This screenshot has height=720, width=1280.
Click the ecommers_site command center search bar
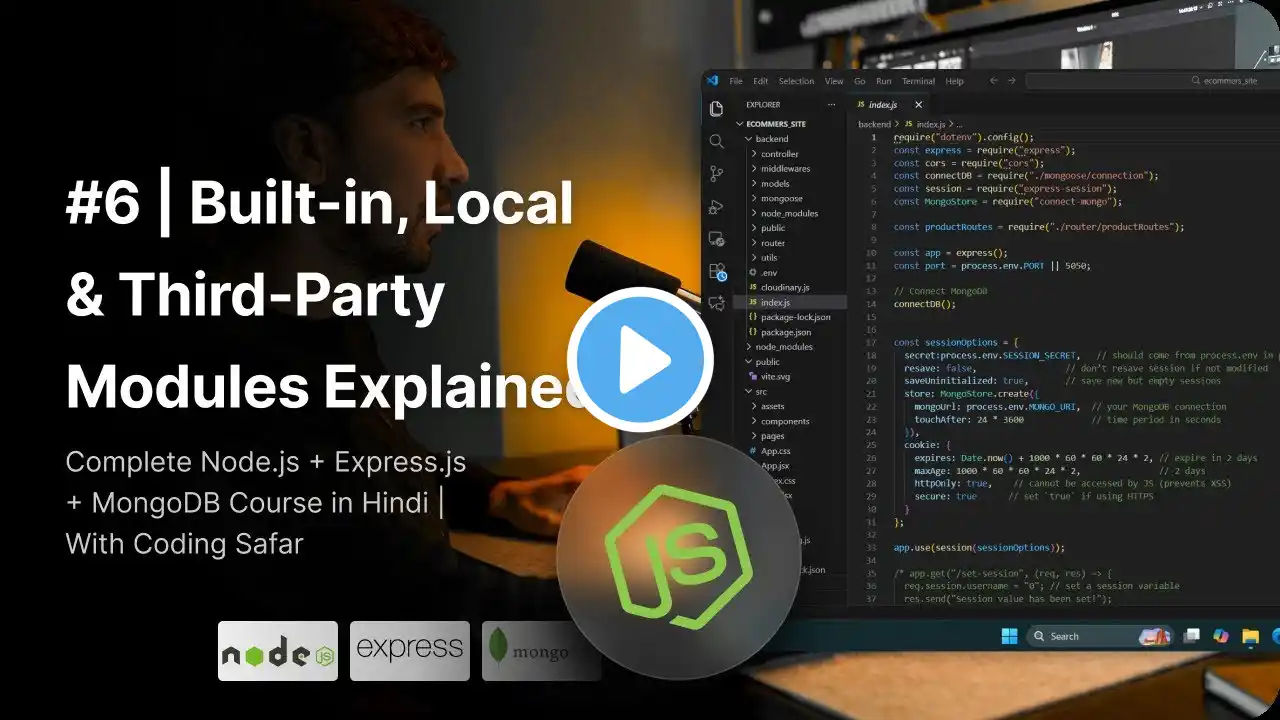tap(1152, 81)
